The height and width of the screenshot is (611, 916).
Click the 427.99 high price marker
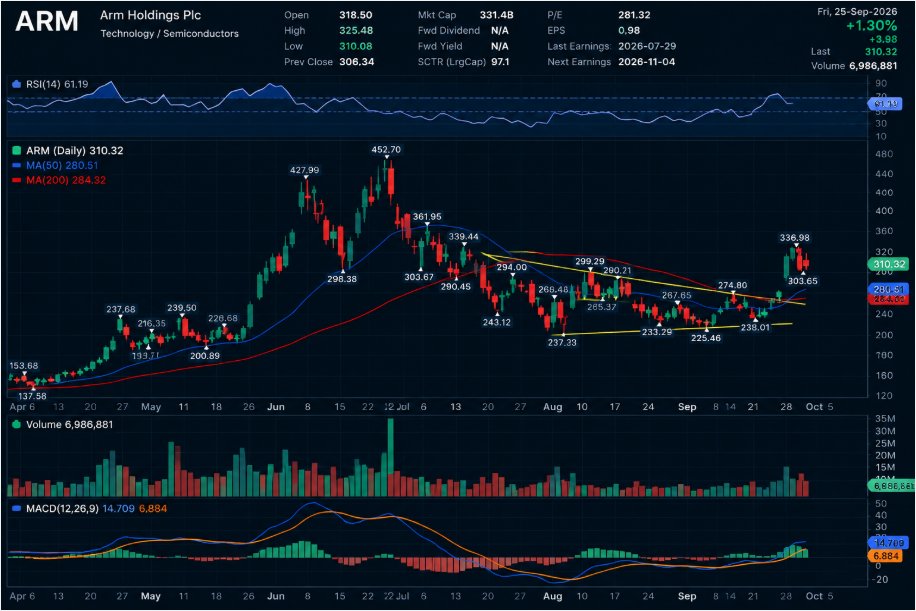point(304,170)
